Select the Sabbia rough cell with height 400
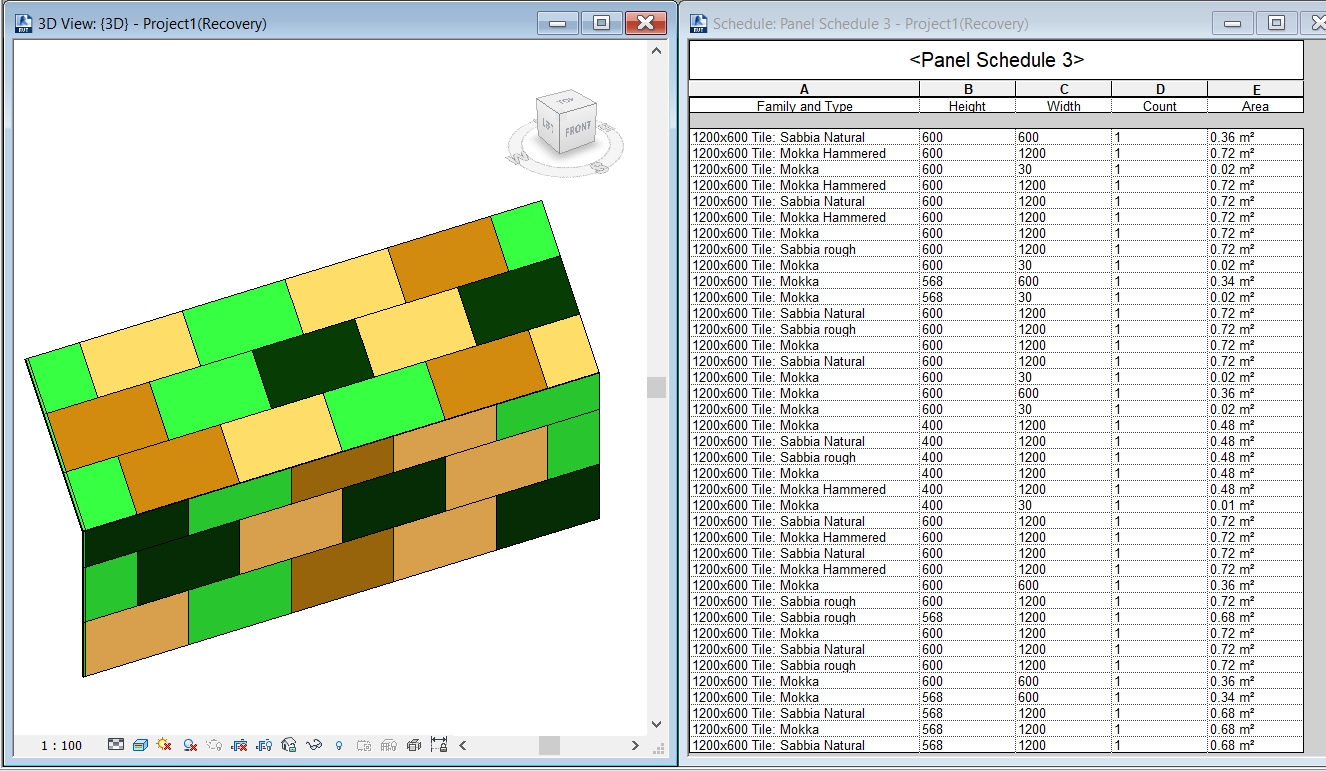1326x771 pixels. (804, 457)
